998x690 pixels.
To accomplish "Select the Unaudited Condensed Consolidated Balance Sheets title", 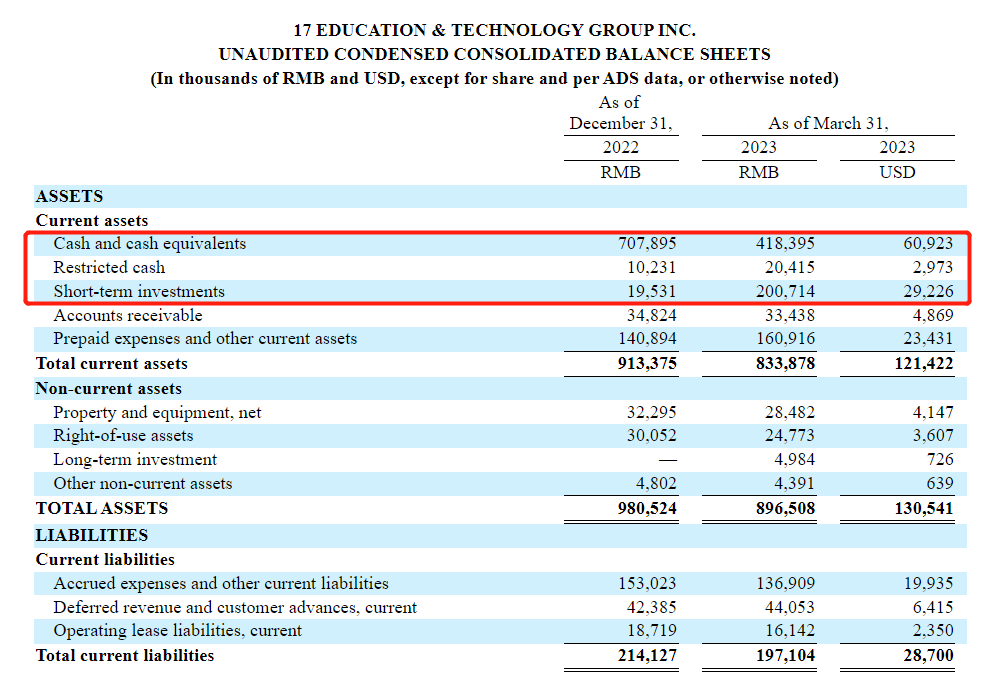I will [x=494, y=54].
